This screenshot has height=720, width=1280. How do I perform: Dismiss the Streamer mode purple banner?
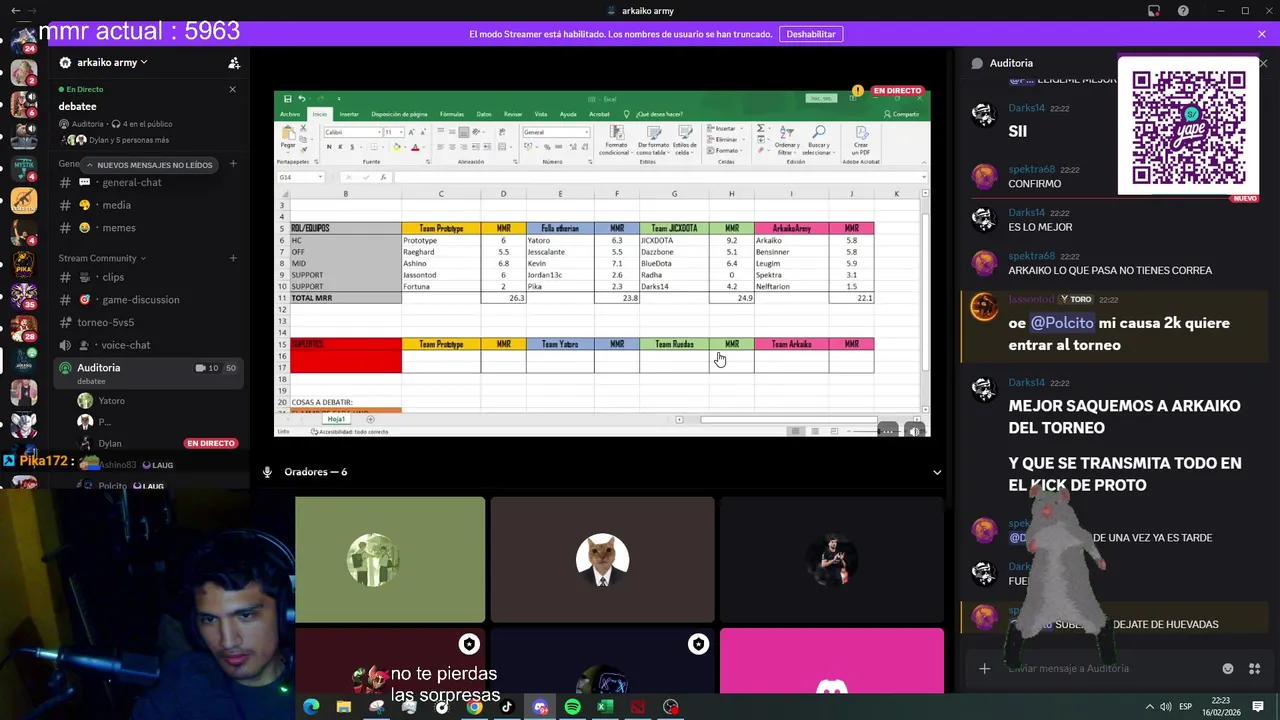(x=1262, y=34)
